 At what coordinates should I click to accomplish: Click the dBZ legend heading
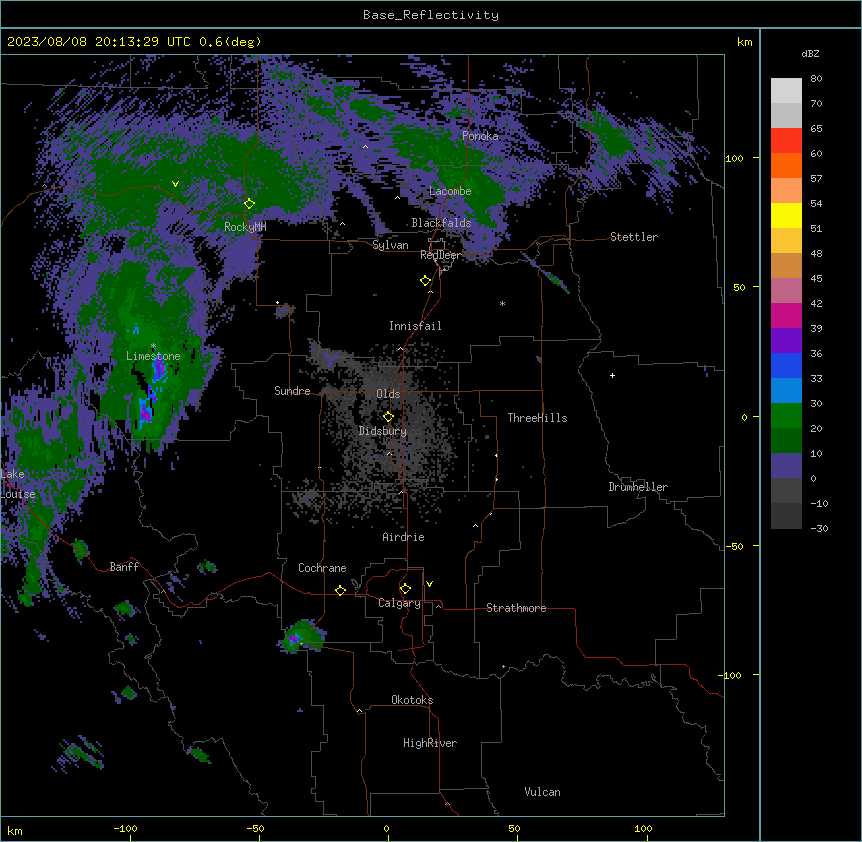pyautogui.click(x=810, y=53)
